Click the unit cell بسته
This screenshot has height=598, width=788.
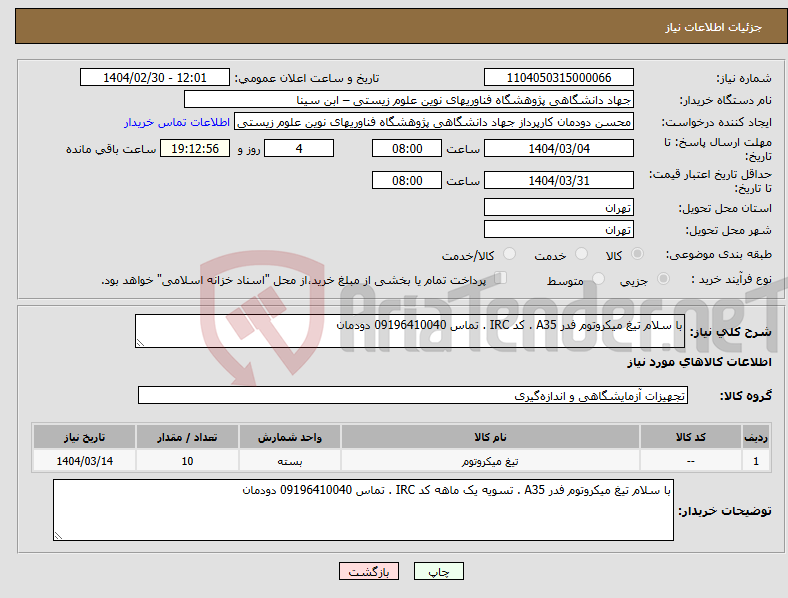coord(290,461)
